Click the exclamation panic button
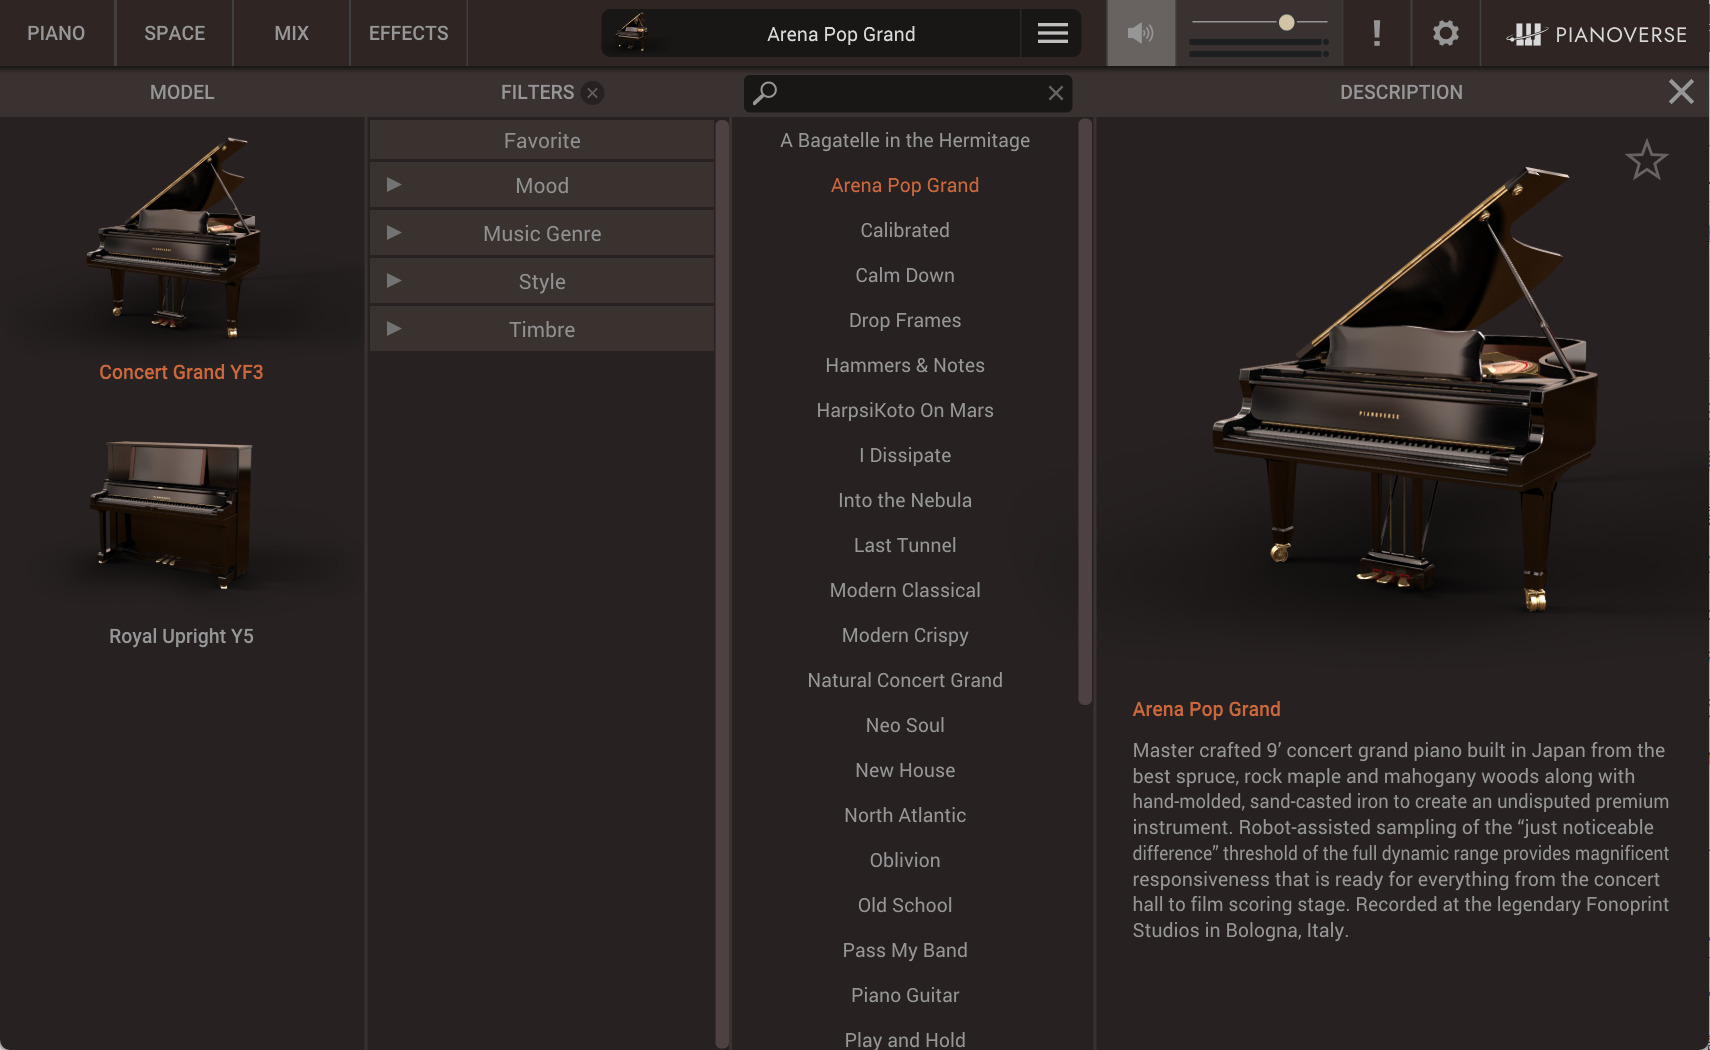The width and height of the screenshot is (1710, 1050). pos(1377,34)
